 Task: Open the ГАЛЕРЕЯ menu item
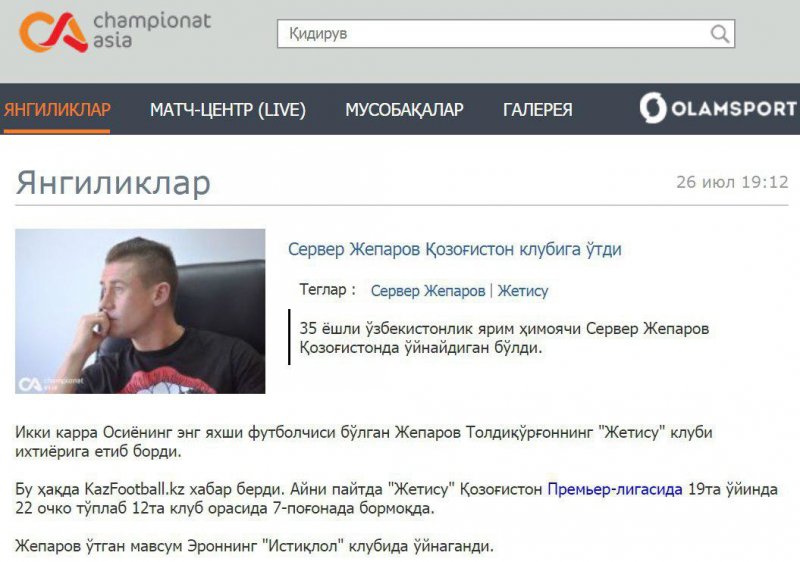[x=538, y=110]
